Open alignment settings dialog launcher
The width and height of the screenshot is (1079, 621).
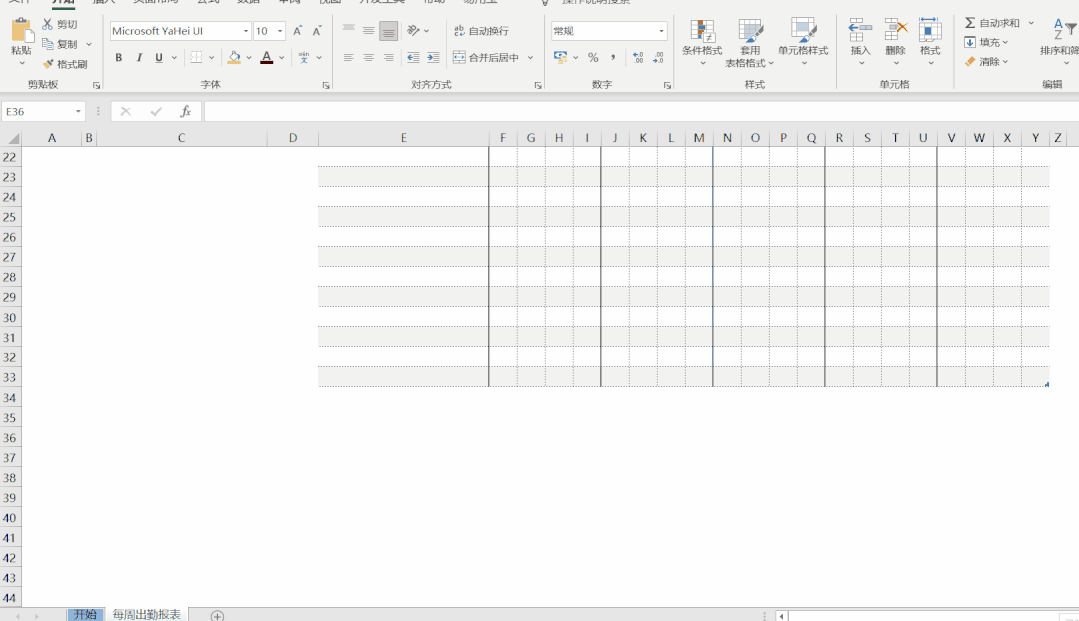click(x=537, y=85)
